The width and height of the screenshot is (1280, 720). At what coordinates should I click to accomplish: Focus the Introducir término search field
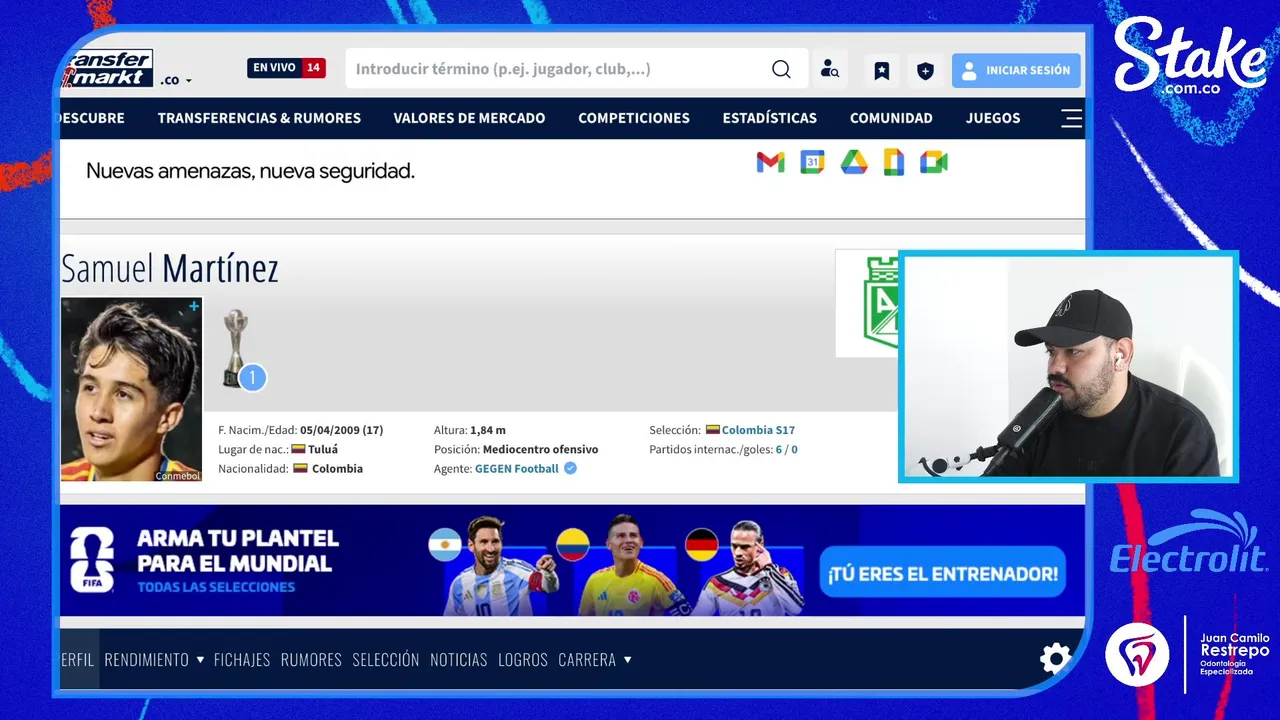(558, 69)
